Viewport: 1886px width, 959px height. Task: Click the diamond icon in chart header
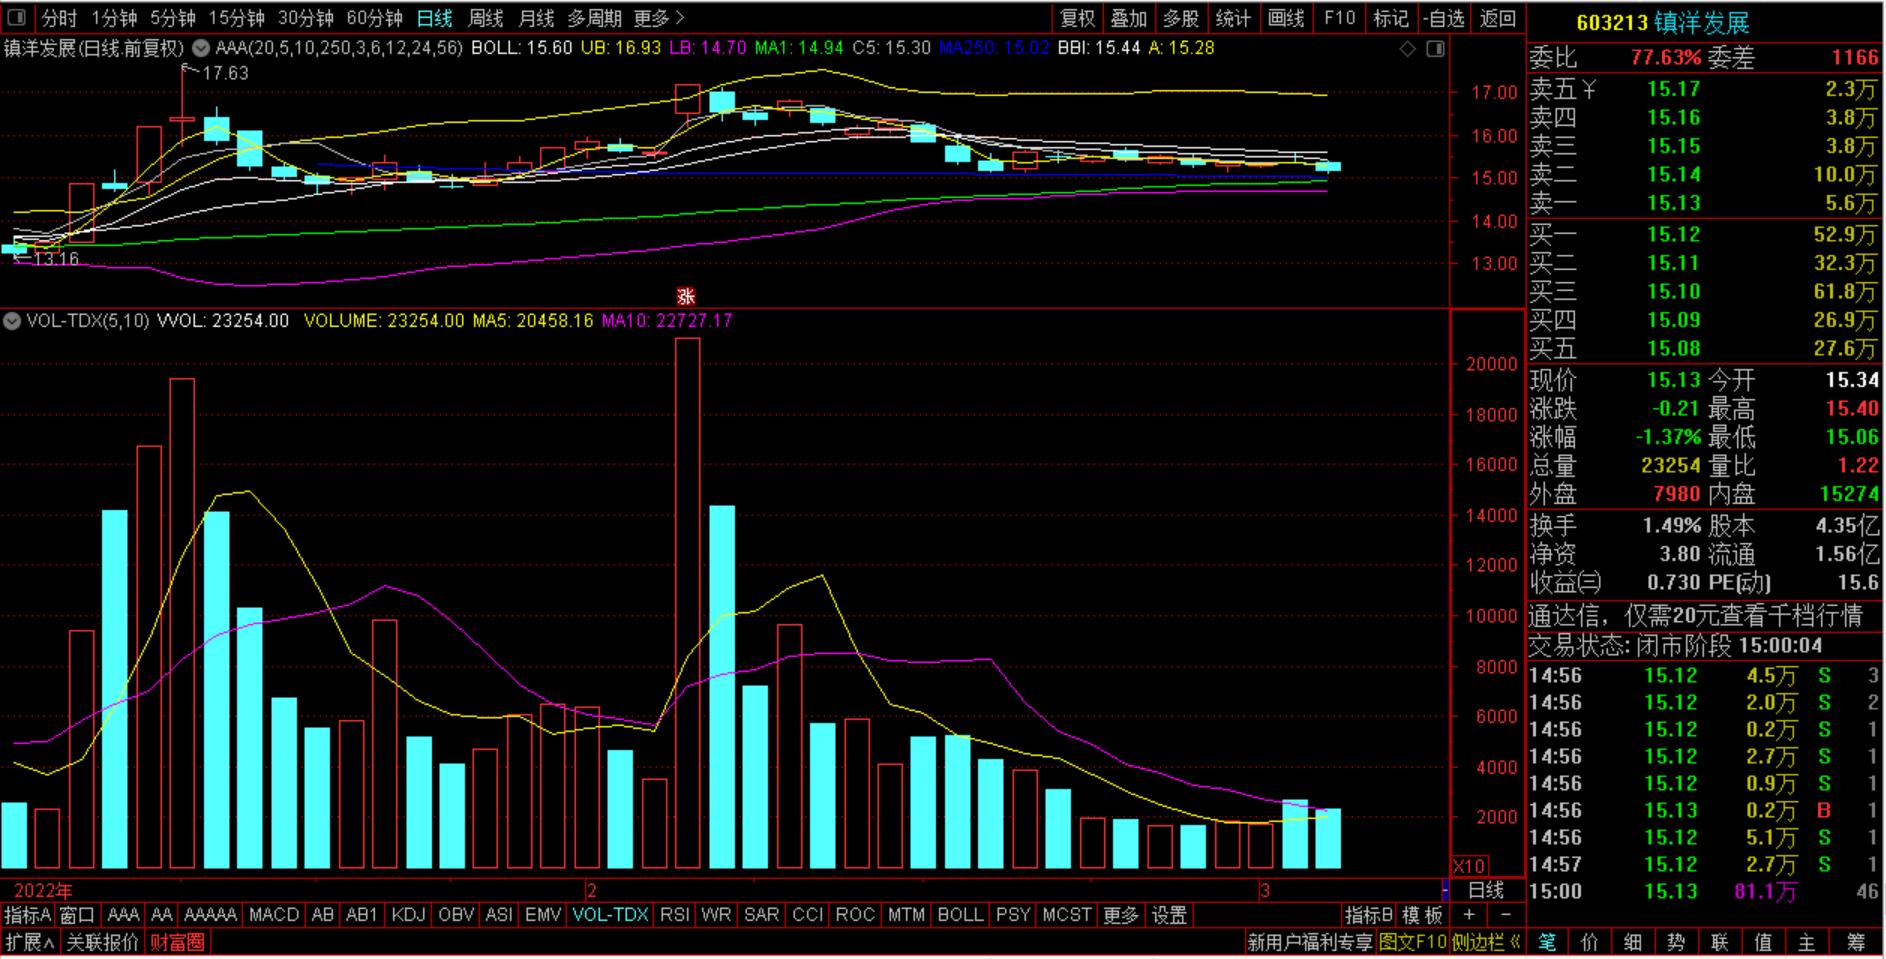(1408, 48)
